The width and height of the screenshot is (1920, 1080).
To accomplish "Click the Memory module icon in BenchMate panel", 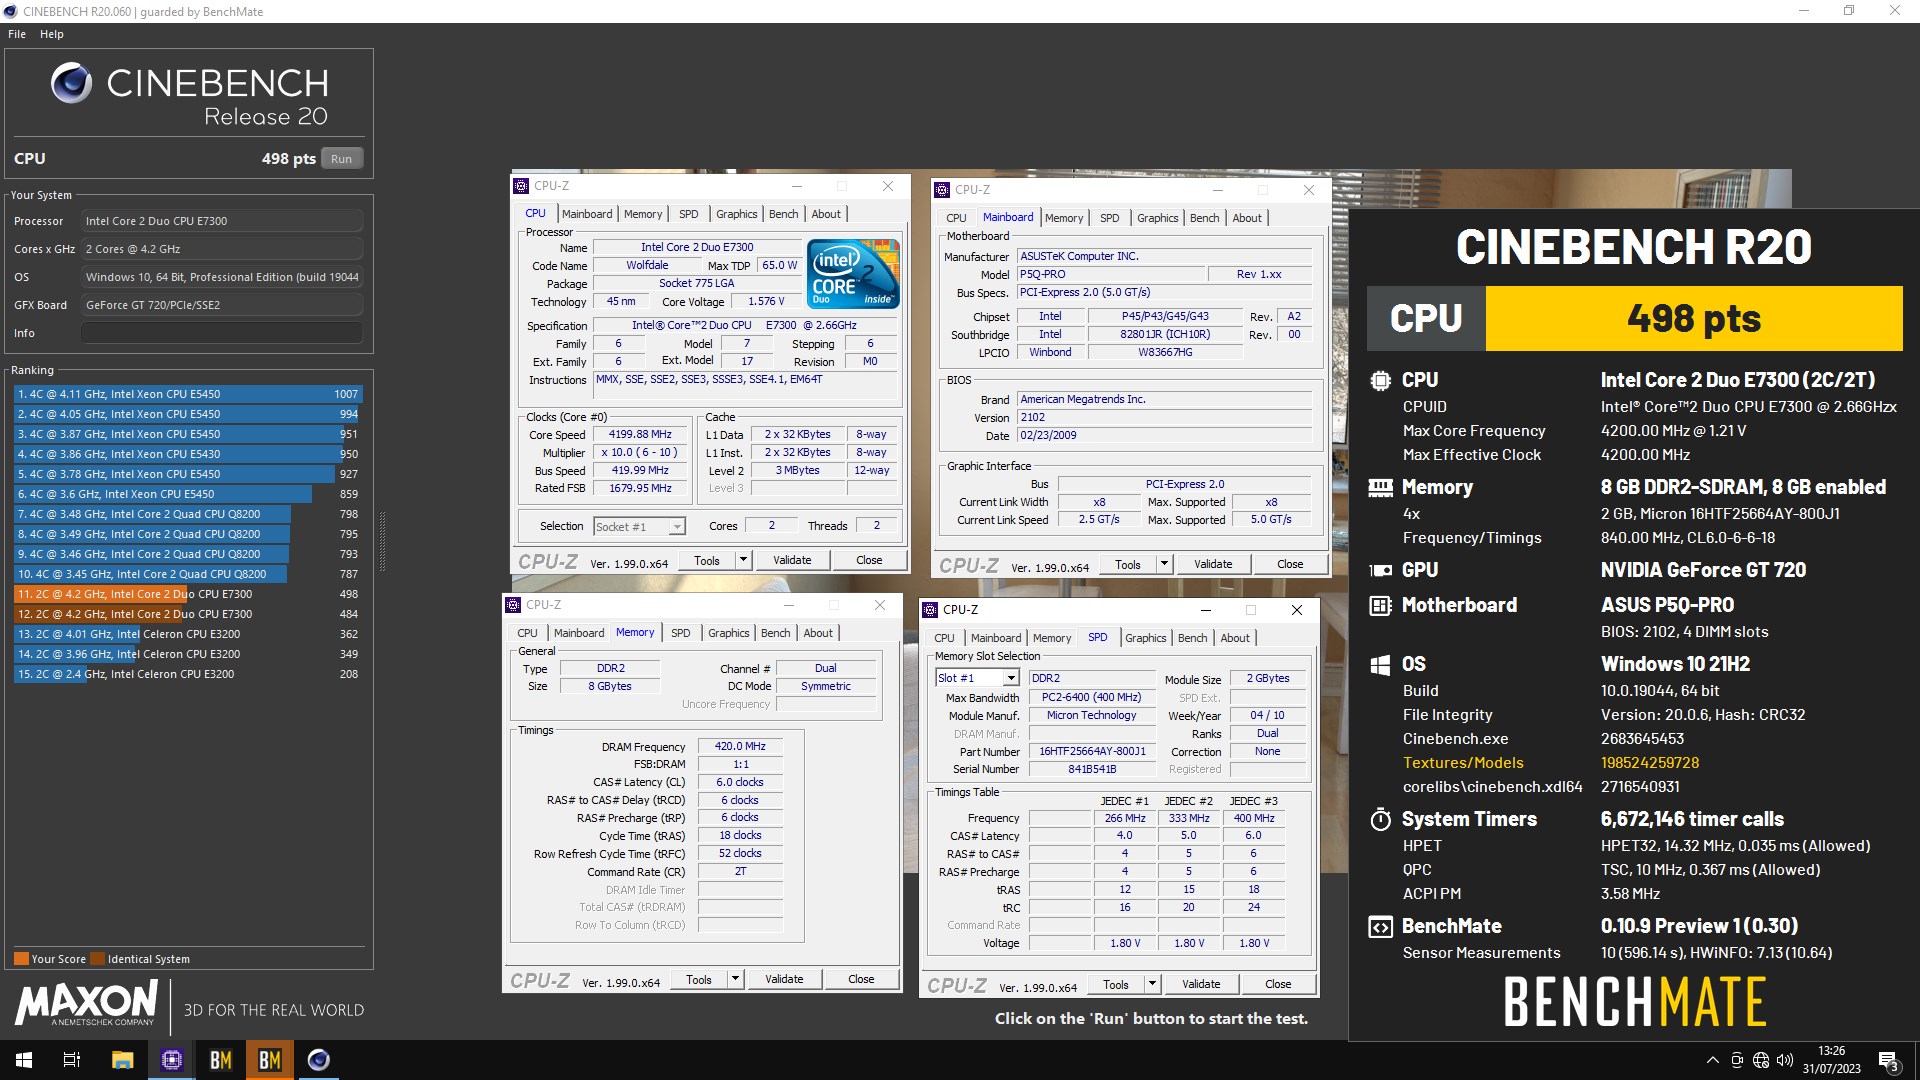I will click(x=1380, y=487).
